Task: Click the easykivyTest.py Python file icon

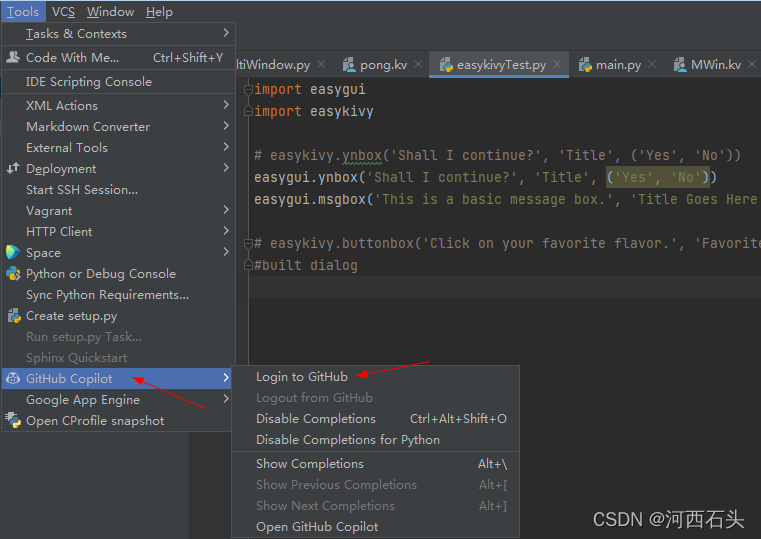Action: point(446,65)
